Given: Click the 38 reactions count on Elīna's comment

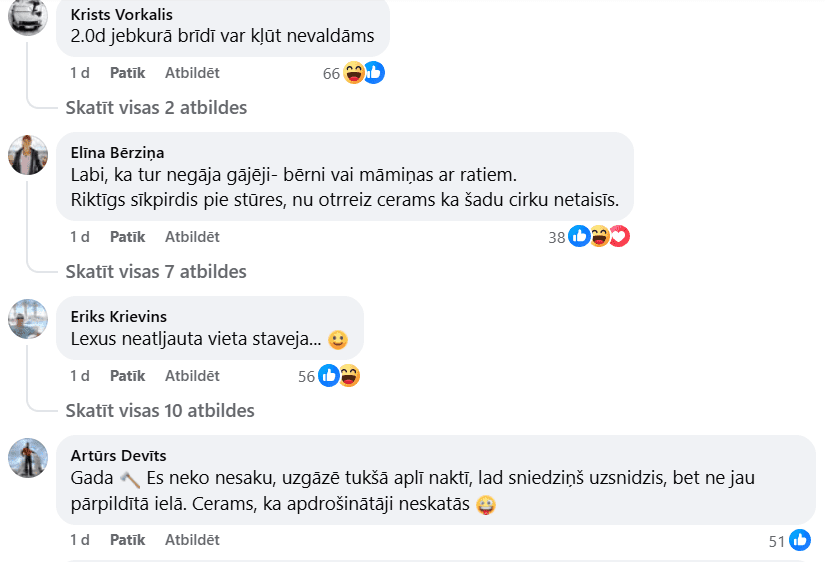Looking at the screenshot, I should coord(556,237).
